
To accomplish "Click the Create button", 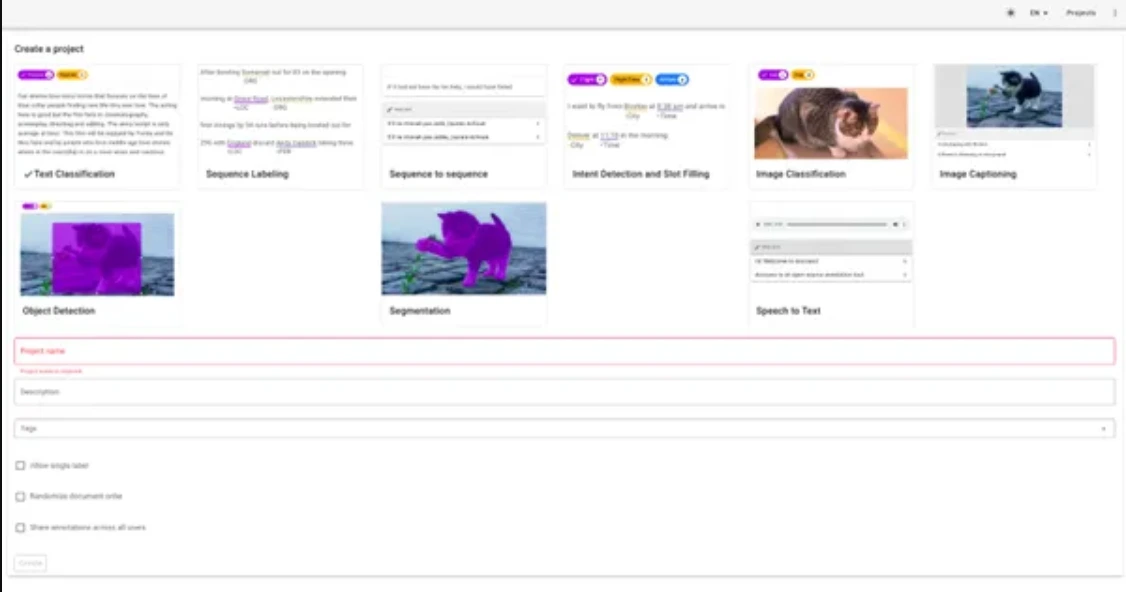I will click(29, 562).
